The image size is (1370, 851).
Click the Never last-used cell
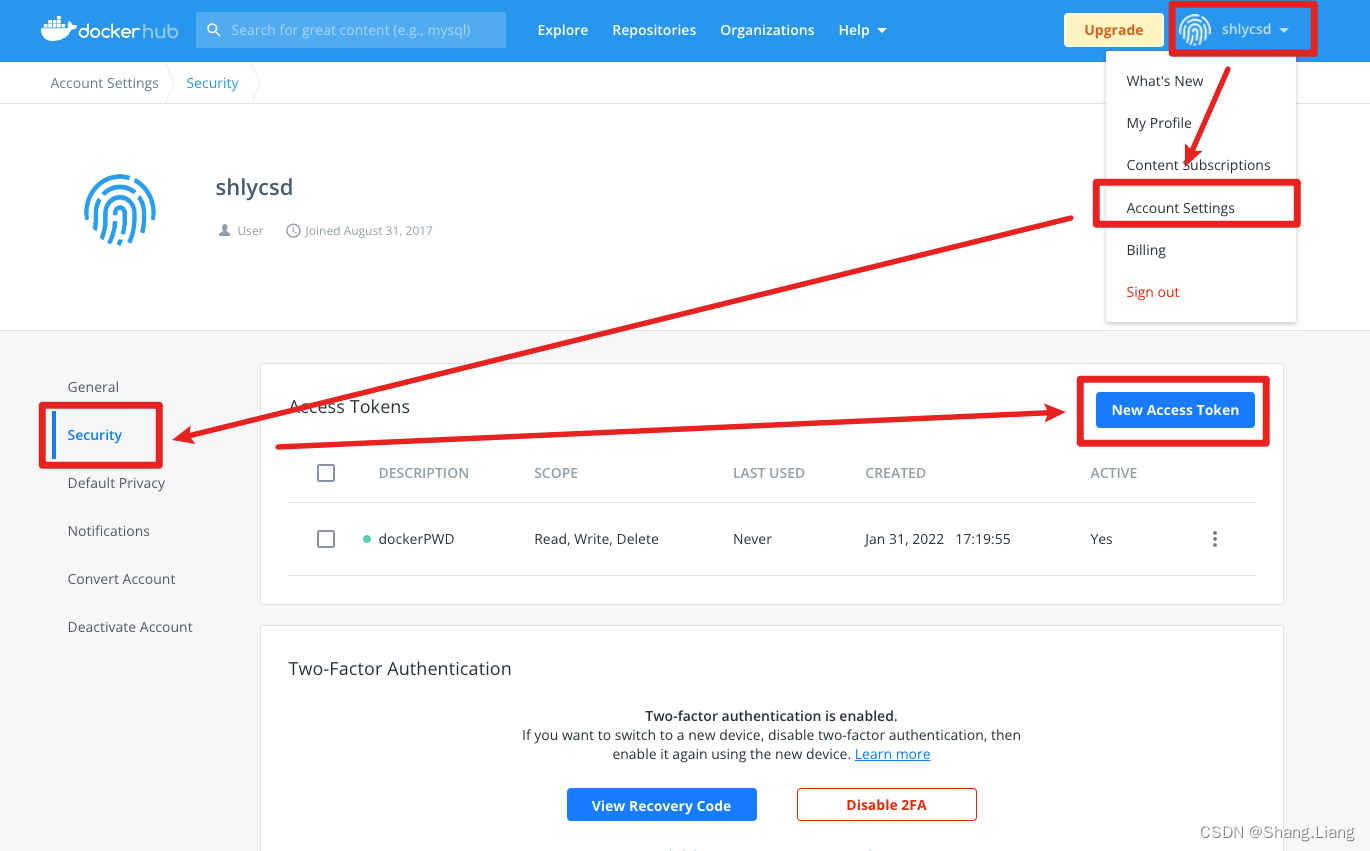752,539
